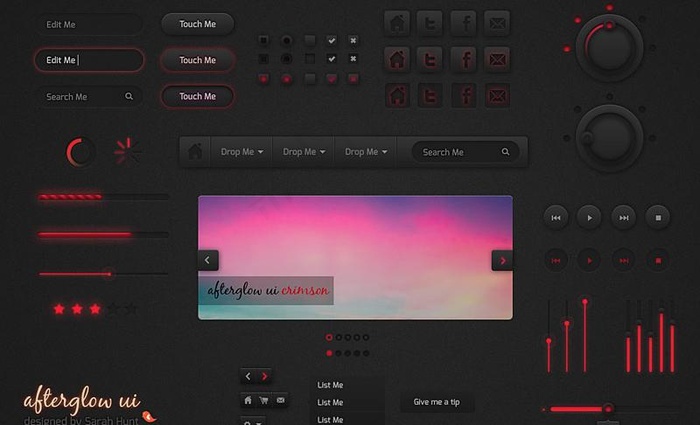
Task: Click the home icon in the navigation bar
Action: click(x=195, y=152)
